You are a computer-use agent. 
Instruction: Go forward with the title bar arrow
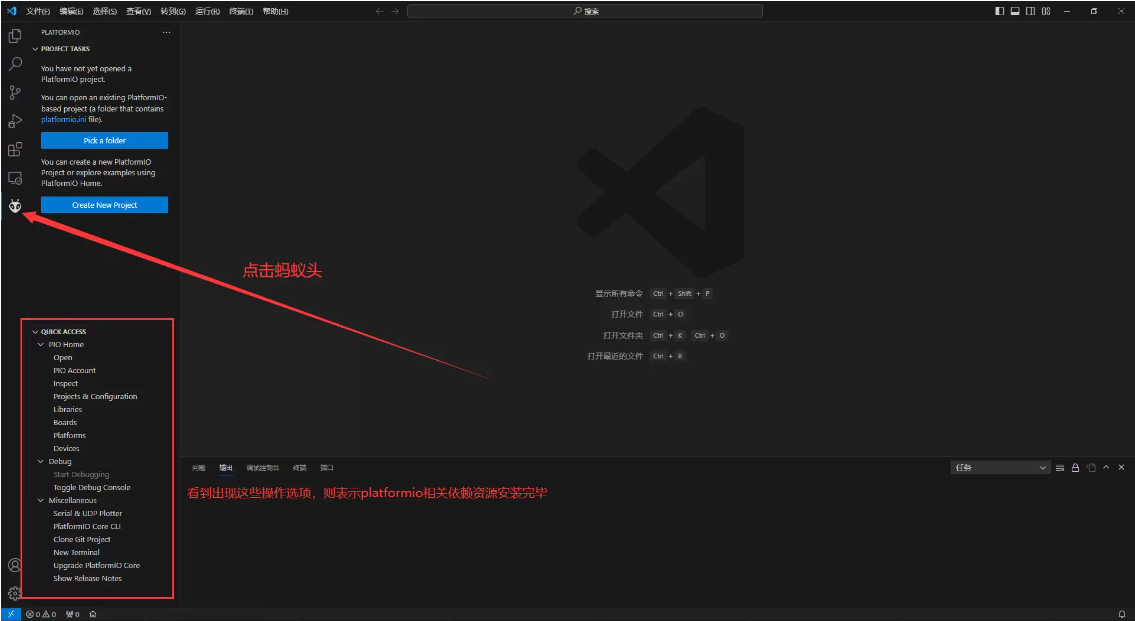395,11
